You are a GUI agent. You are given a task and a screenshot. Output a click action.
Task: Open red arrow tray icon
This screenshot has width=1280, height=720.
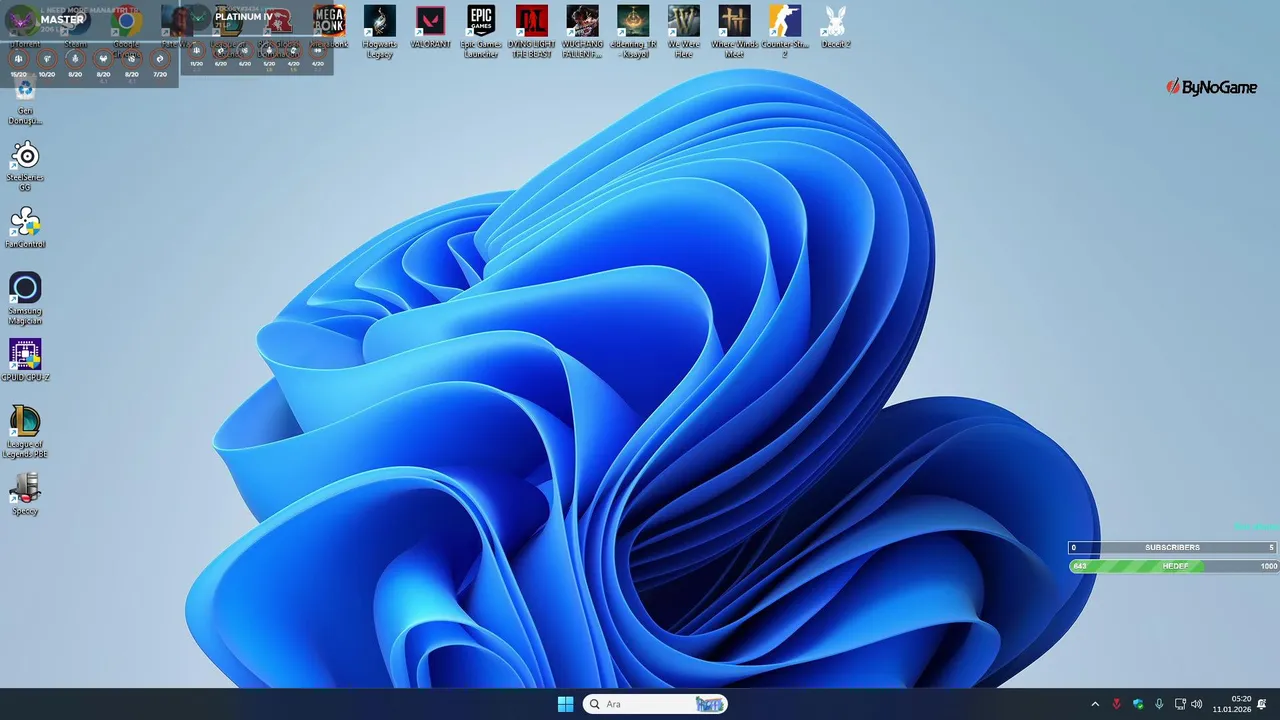[1117, 704]
